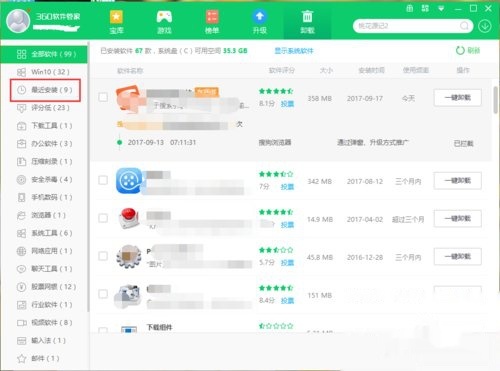Click the 网络应用 globe icon

click(21, 251)
